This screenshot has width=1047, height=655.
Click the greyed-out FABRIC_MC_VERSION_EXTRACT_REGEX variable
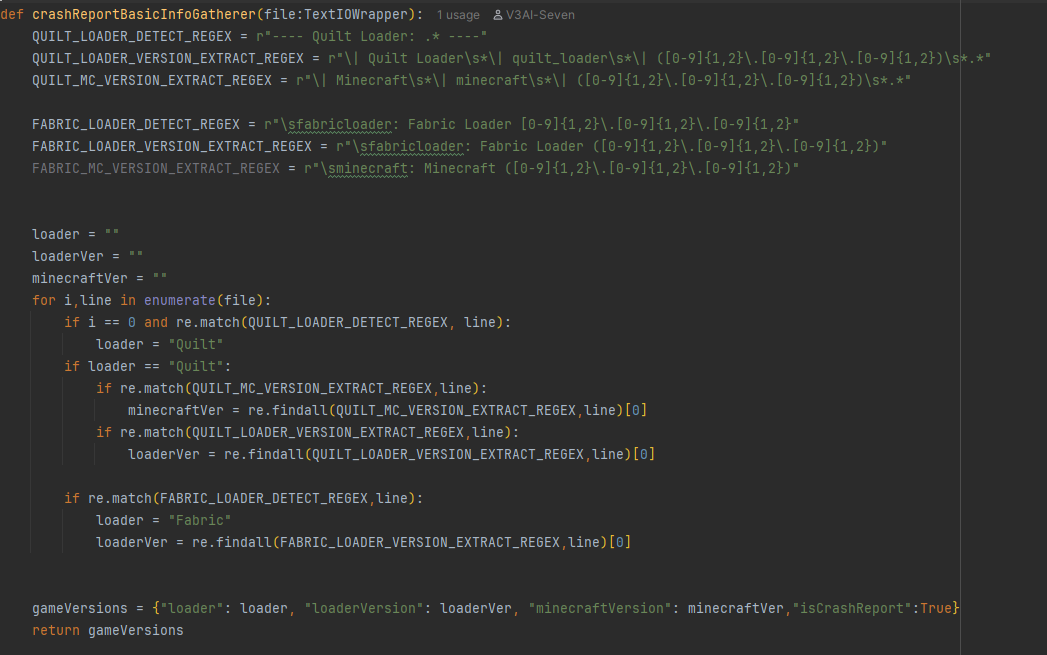[x=156, y=168]
